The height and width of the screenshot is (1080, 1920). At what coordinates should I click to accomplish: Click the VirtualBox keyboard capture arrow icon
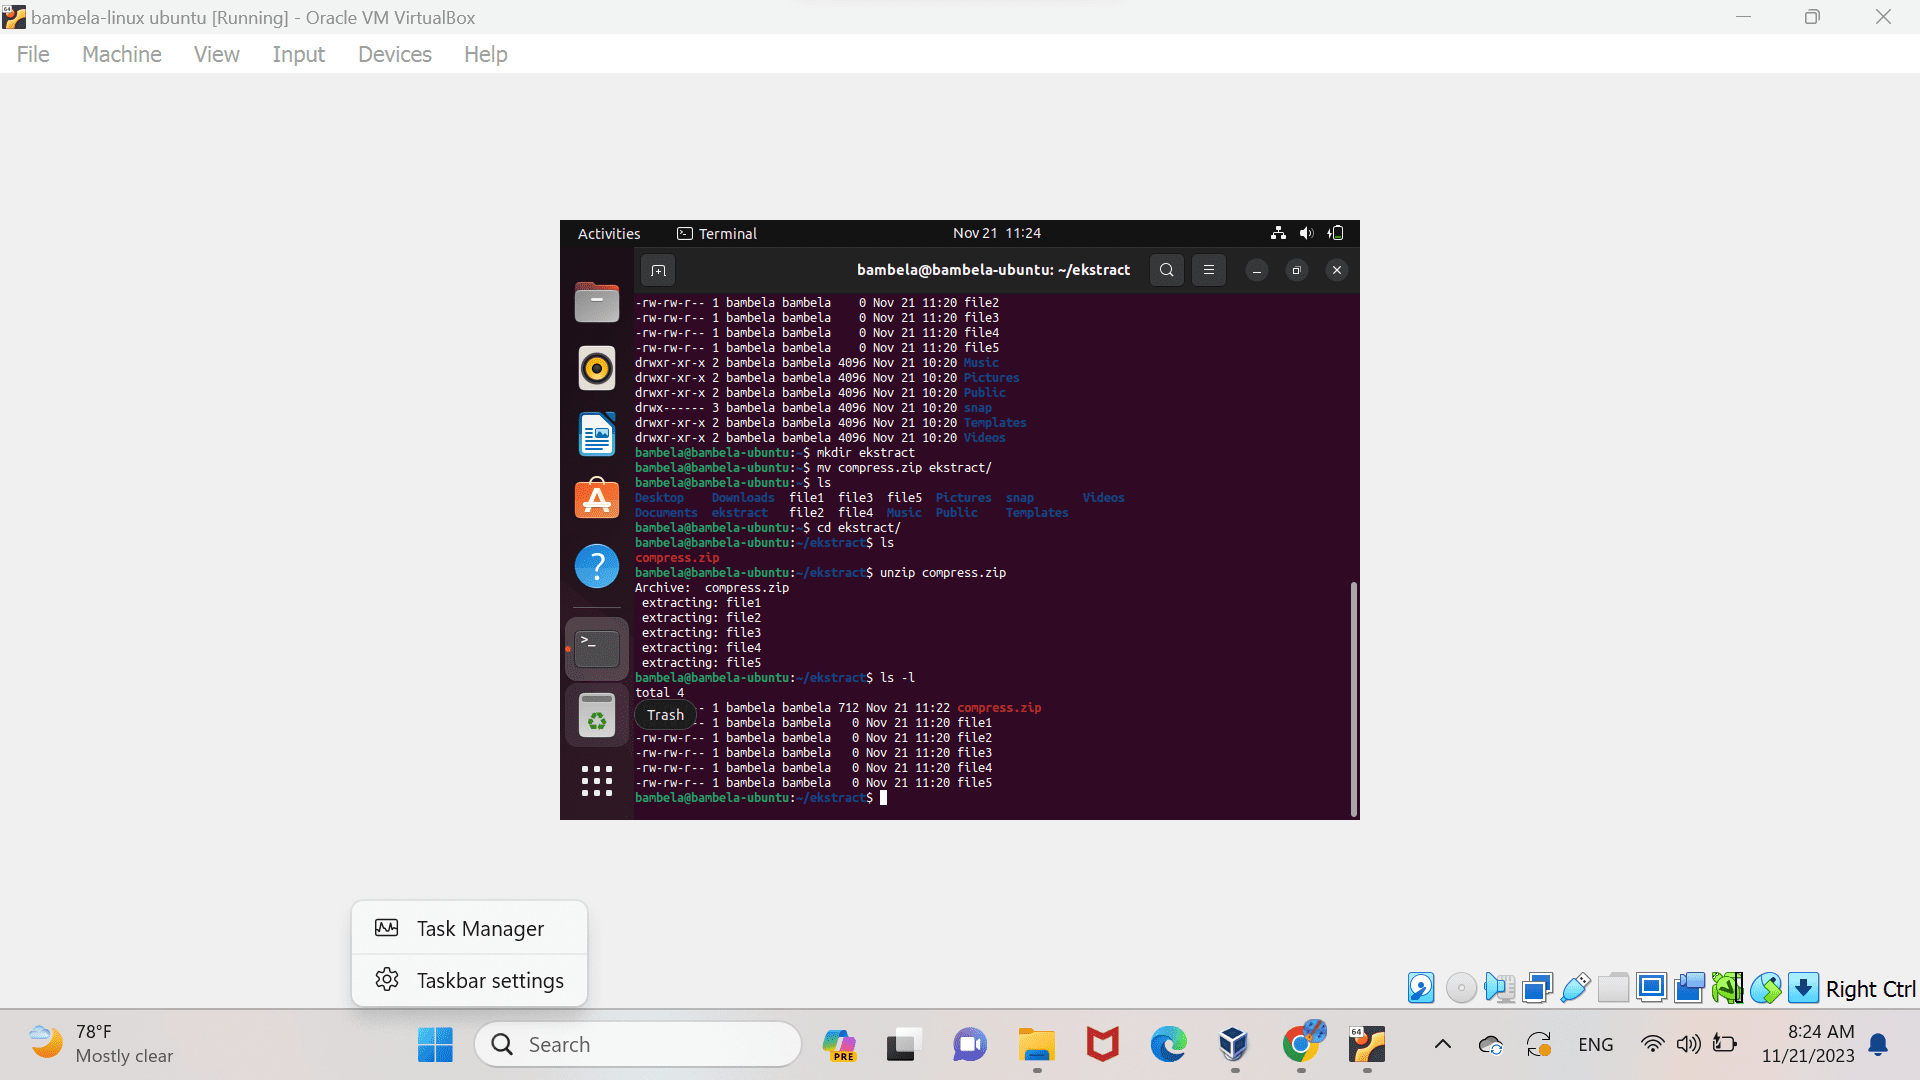click(1803, 988)
